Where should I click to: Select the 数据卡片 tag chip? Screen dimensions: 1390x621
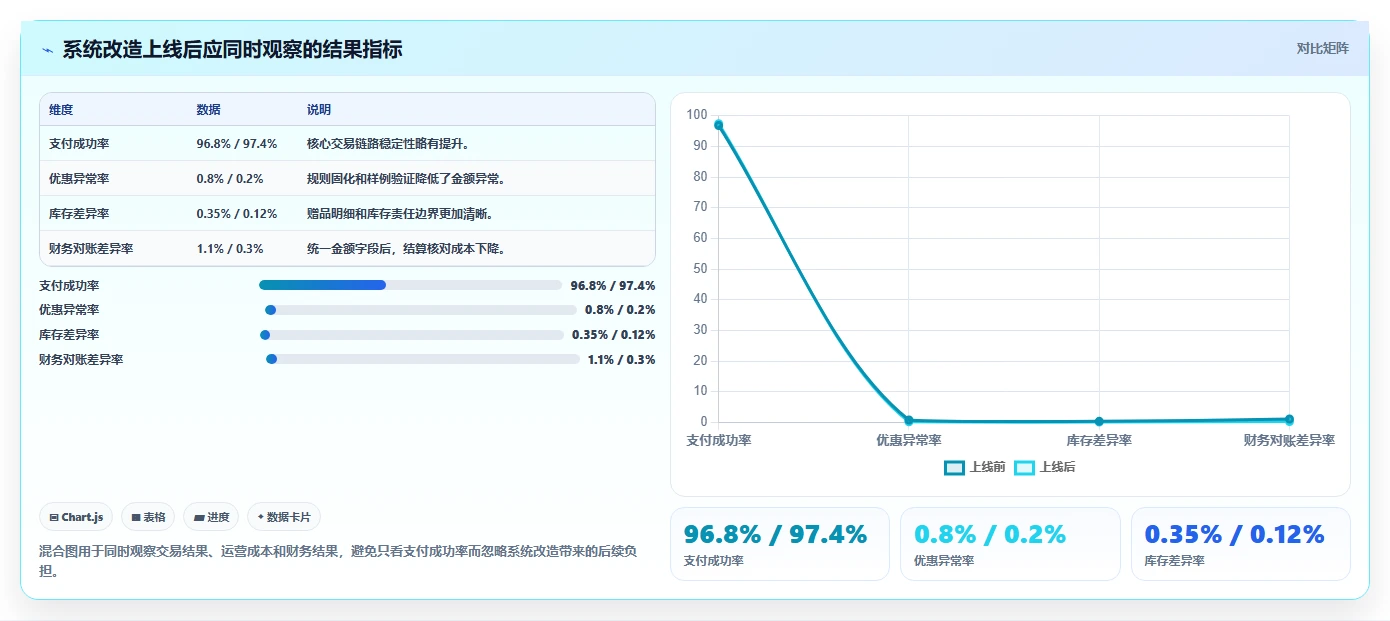284,517
